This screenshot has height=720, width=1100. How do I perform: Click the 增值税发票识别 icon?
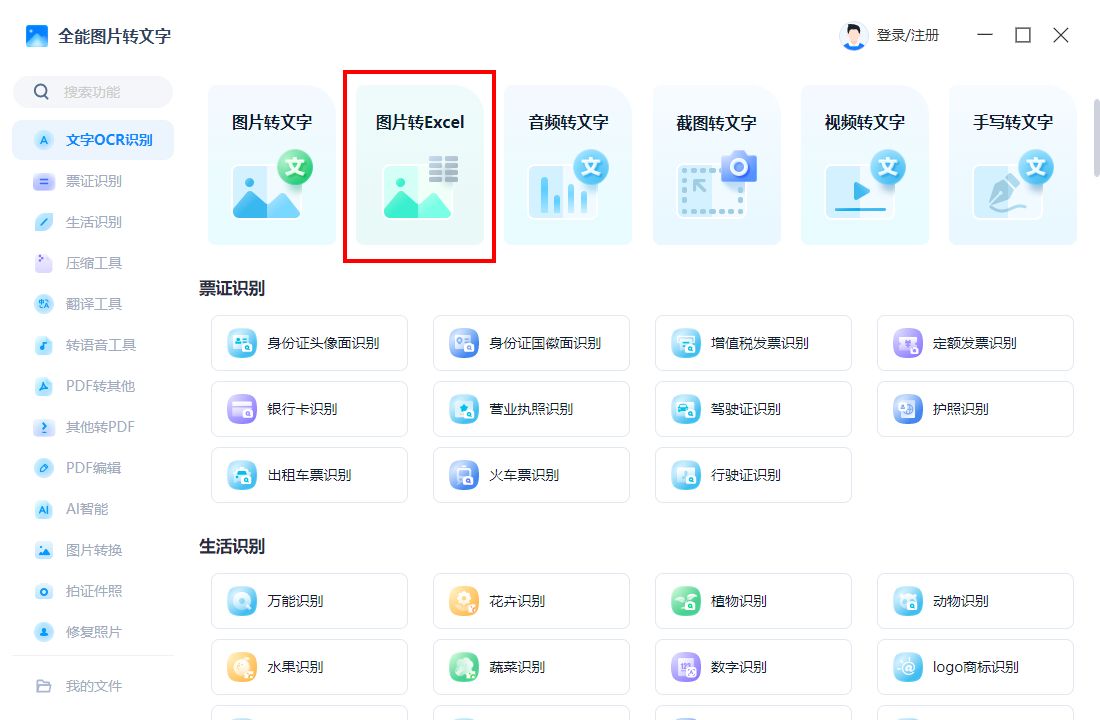tap(685, 343)
